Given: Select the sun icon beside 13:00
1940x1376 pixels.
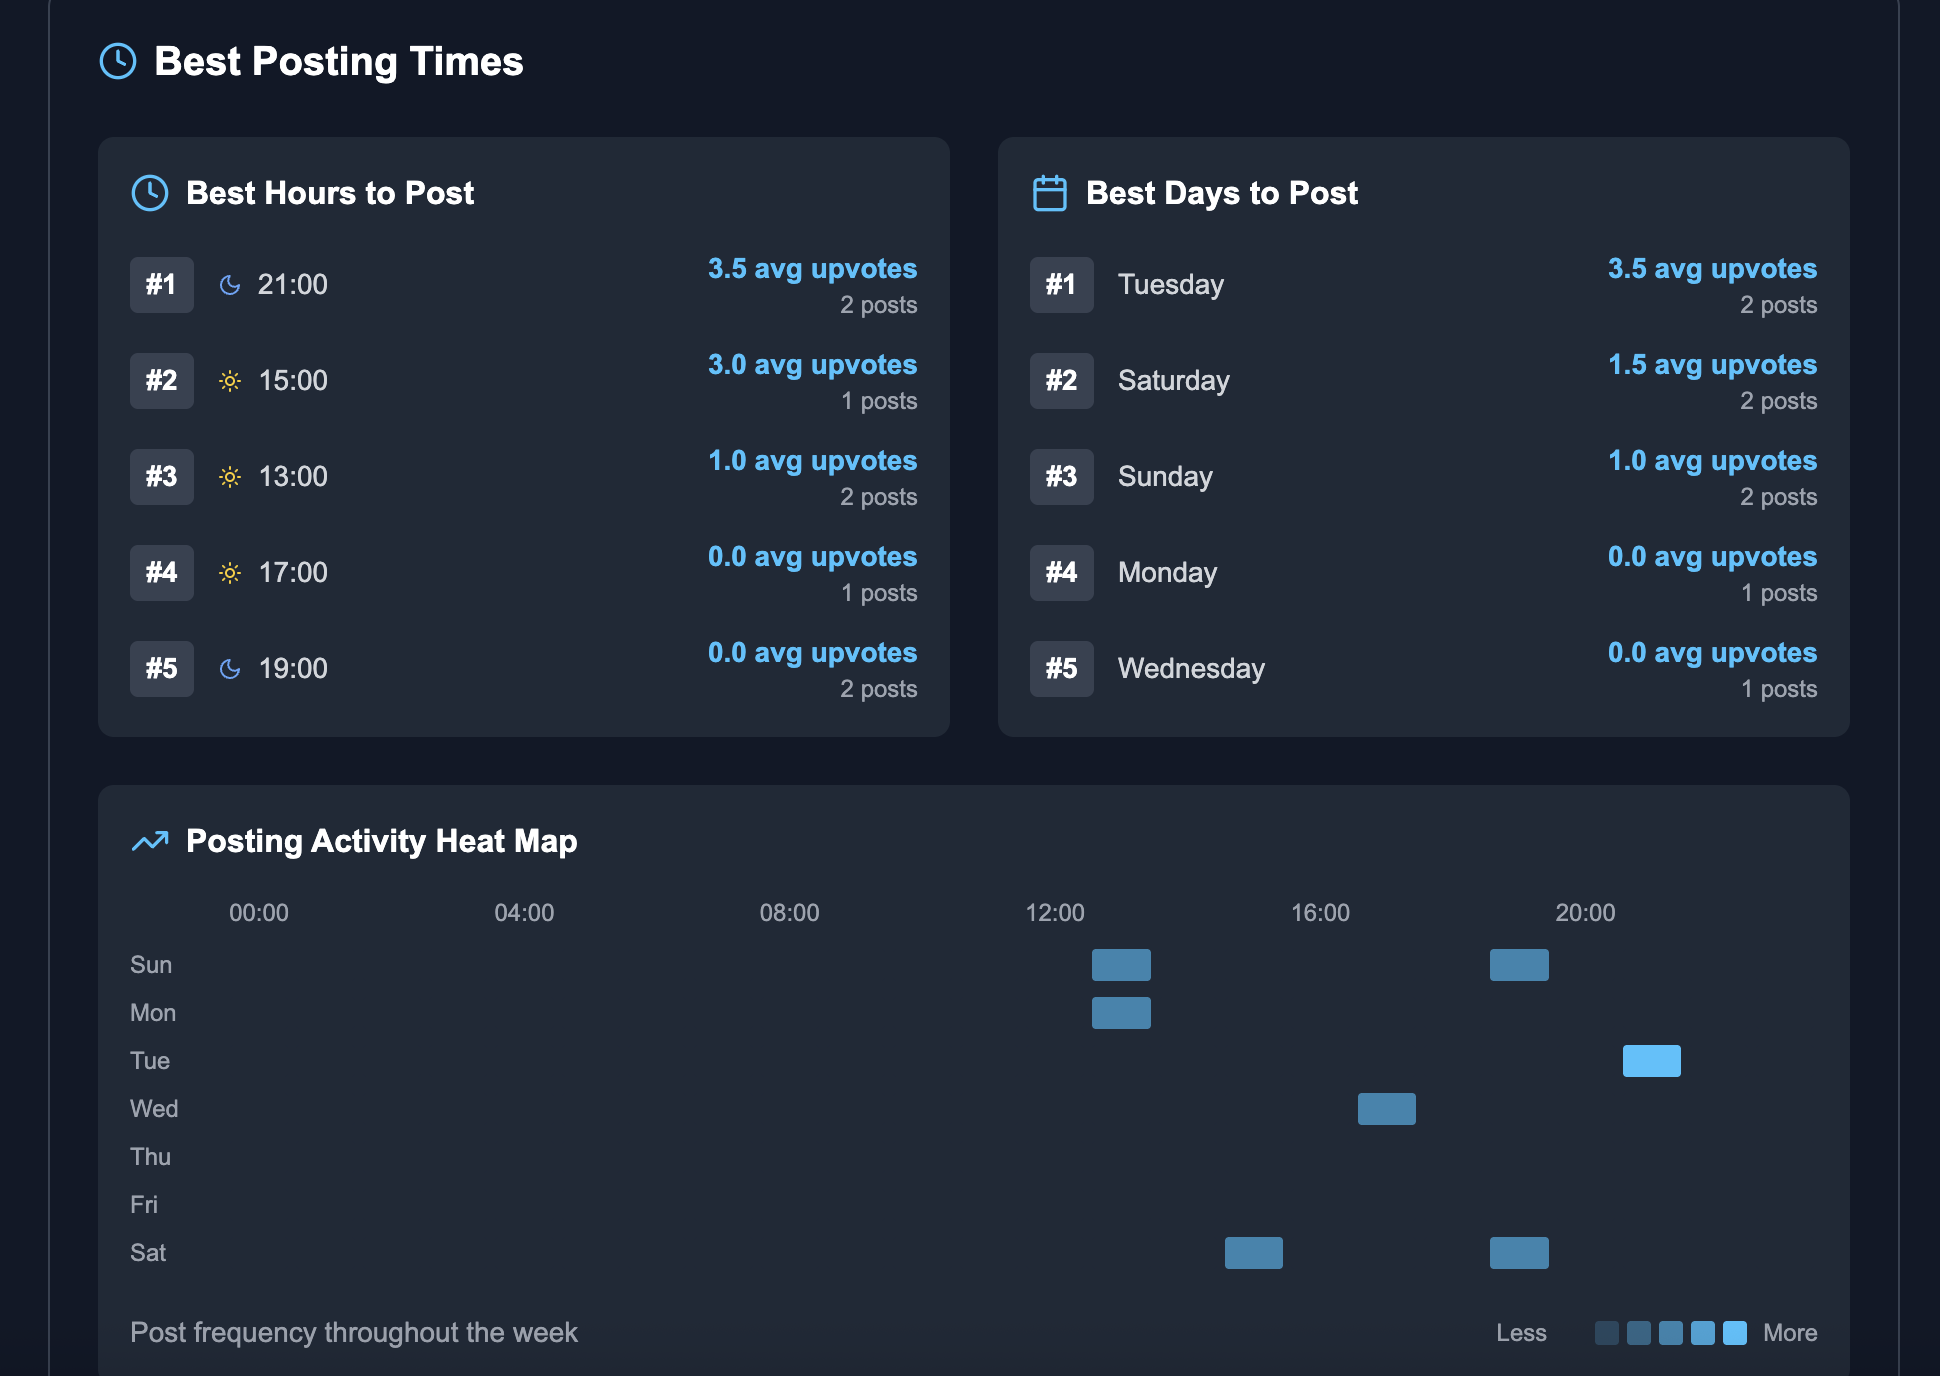Looking at the screenshot, I should (230, 477).
